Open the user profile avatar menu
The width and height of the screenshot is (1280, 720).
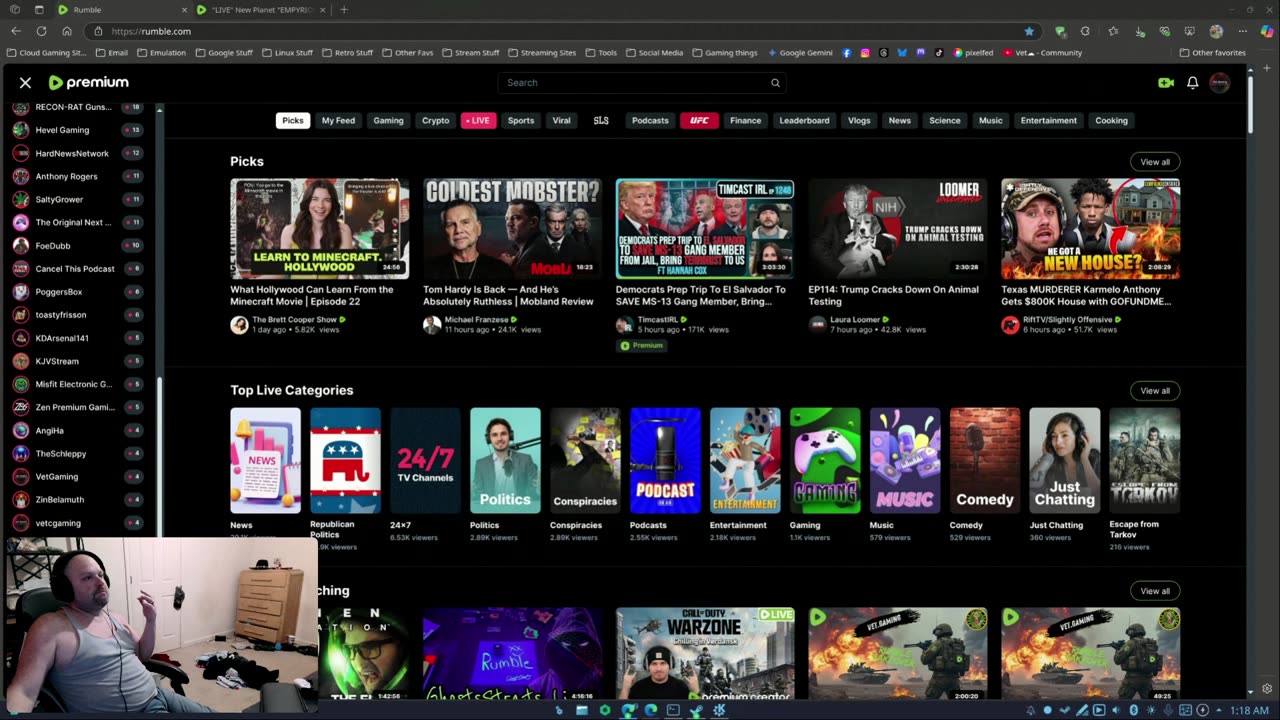[x=1219, y=83]
